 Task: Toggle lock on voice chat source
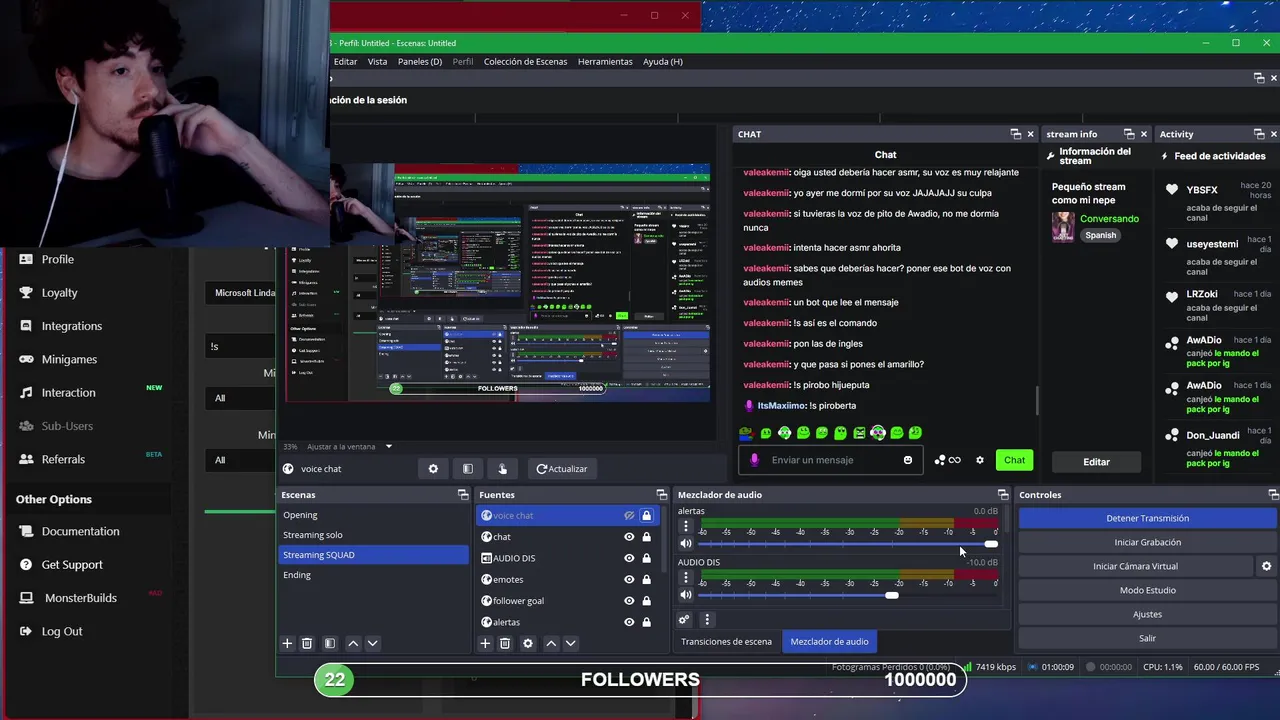pyautogui.click(x=647, y=516)
